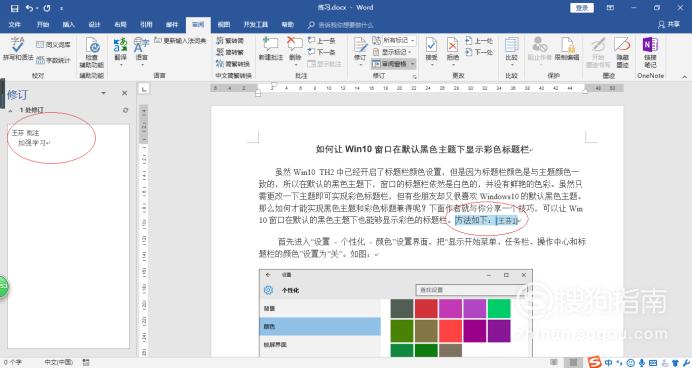The image size is (692, 368).
Task: Click 检查辅助功能 accessibility checker
Action: click(92, 53)
